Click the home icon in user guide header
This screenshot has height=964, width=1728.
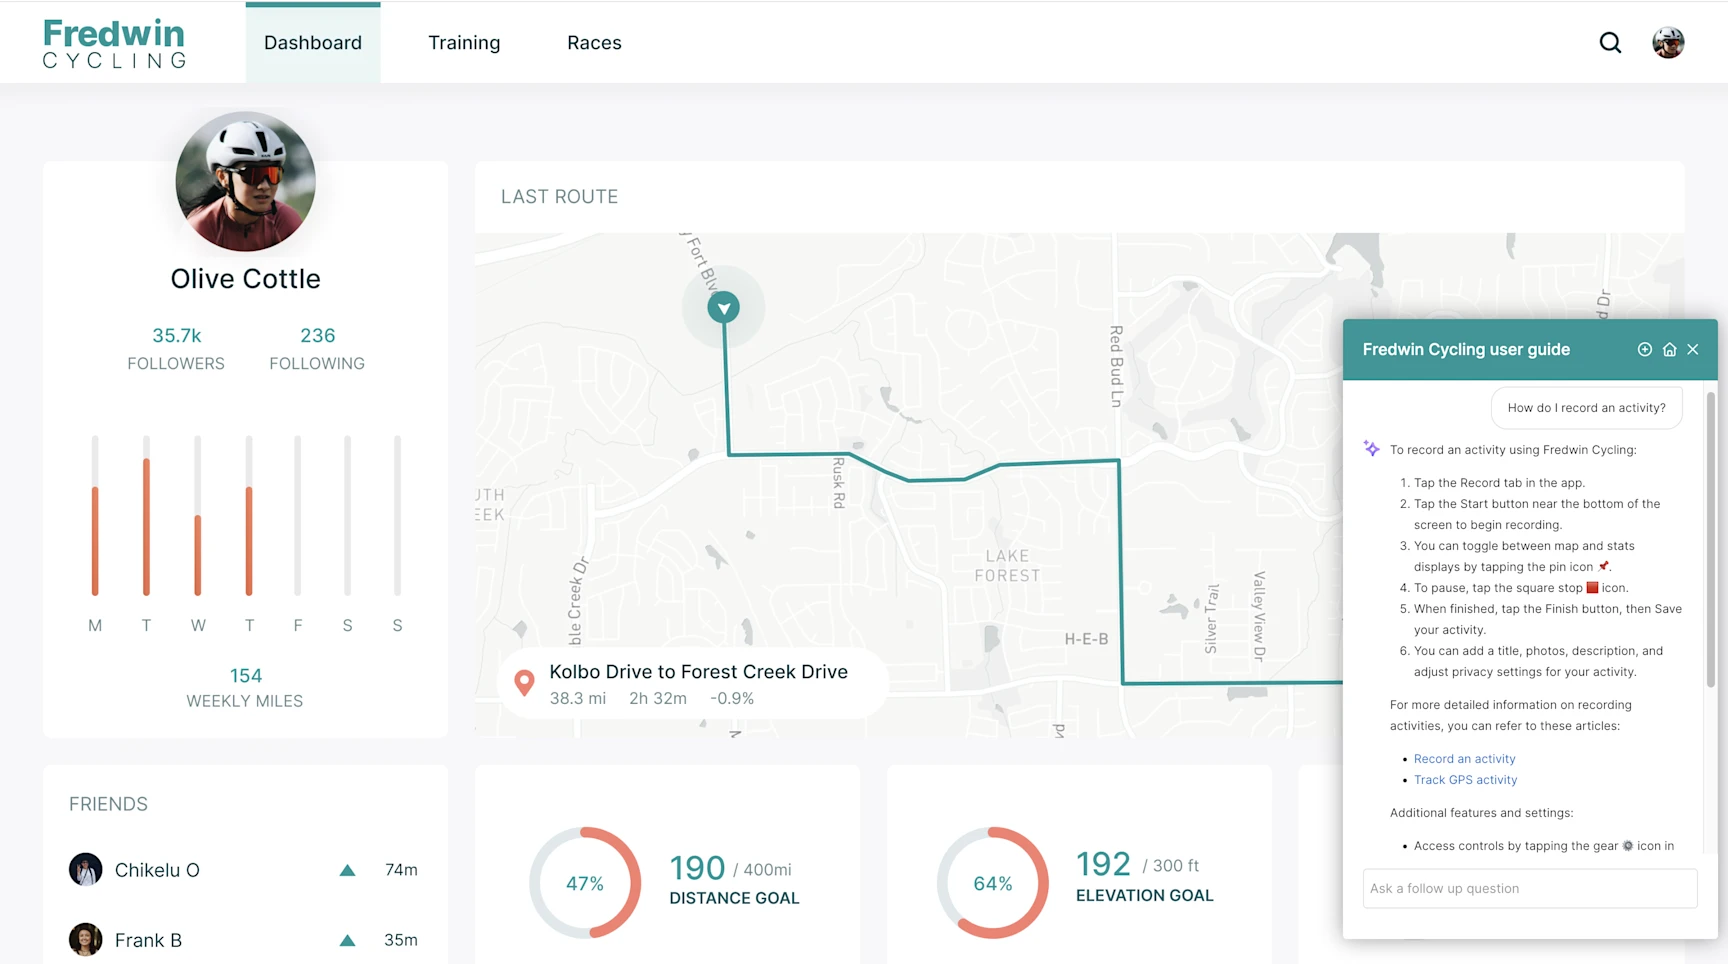pos(1669,349)
